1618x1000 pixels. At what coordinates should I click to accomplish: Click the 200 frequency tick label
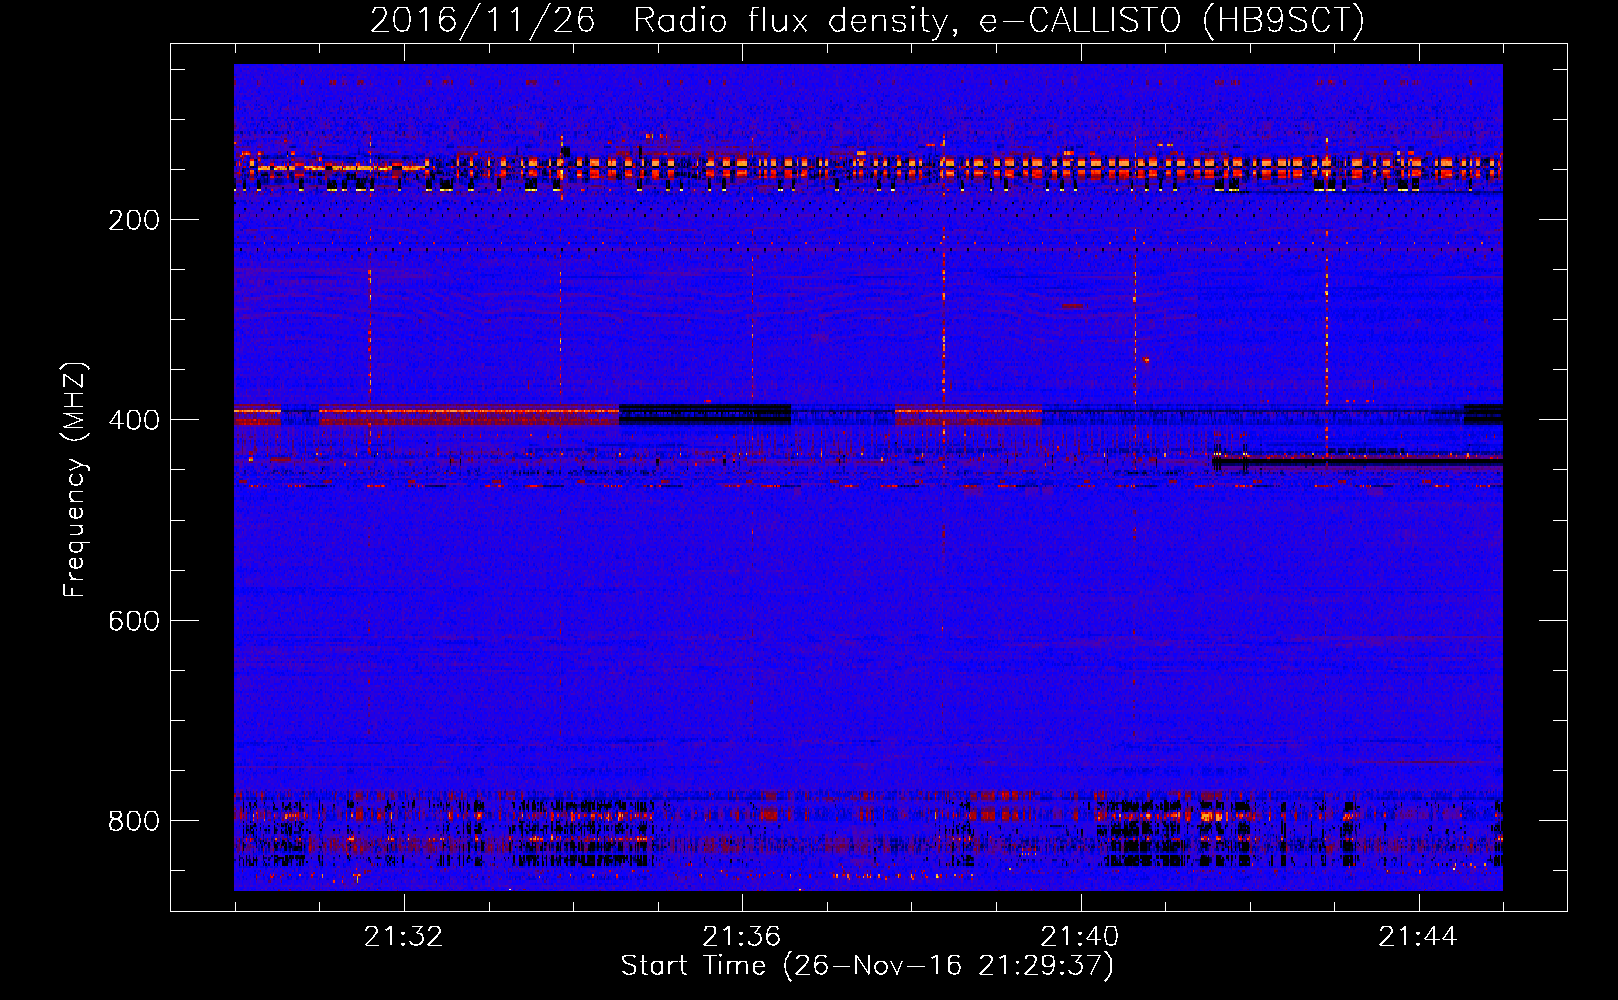click(x=134, y=220)
